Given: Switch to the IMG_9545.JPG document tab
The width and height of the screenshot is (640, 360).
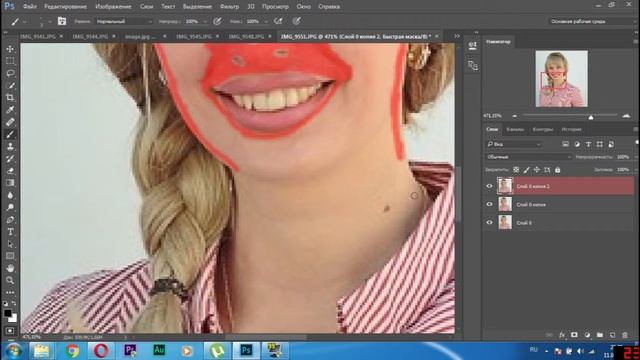Looking at the screenshot, I should (x=194, y=36).
